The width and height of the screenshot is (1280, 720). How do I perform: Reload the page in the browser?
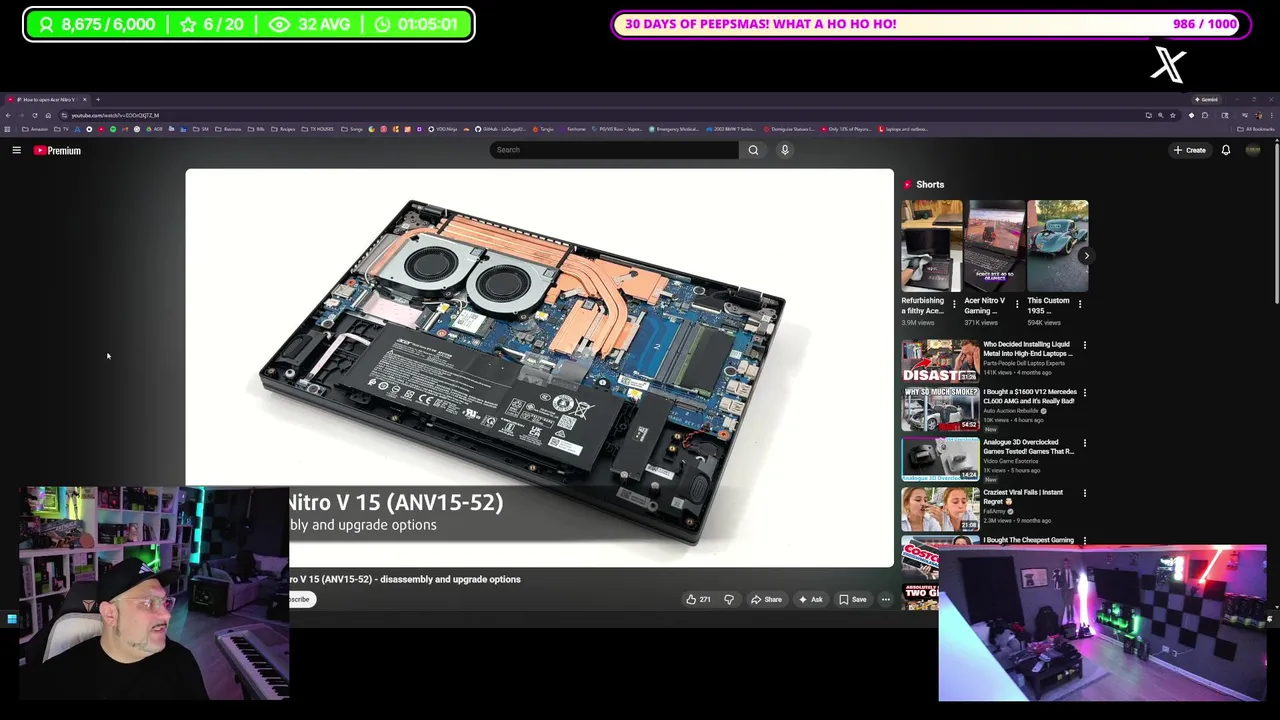(x=34, y=115)
